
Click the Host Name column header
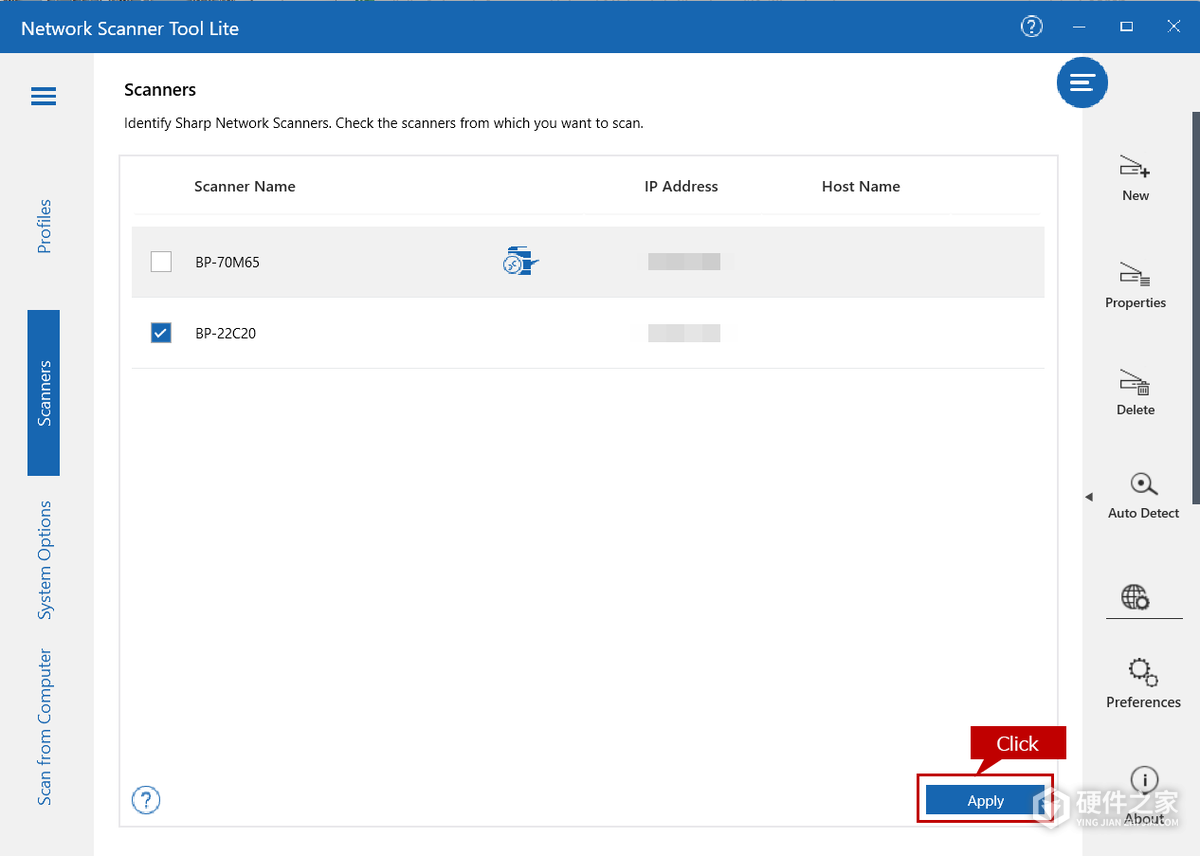861,186
